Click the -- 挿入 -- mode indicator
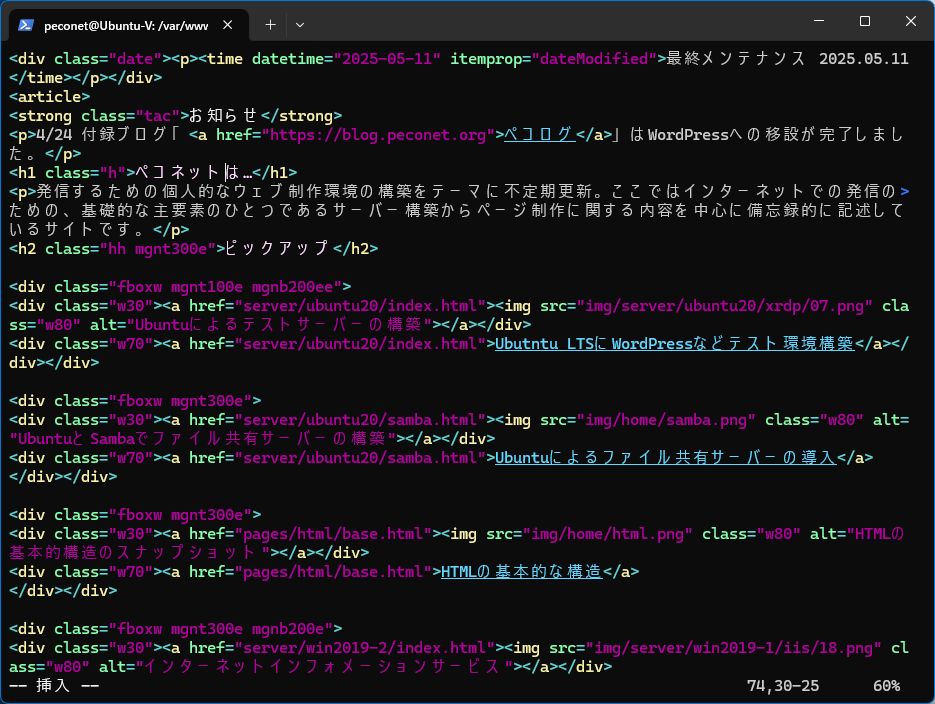The height and width of the screenshot is (704, 935). point(54,686)
